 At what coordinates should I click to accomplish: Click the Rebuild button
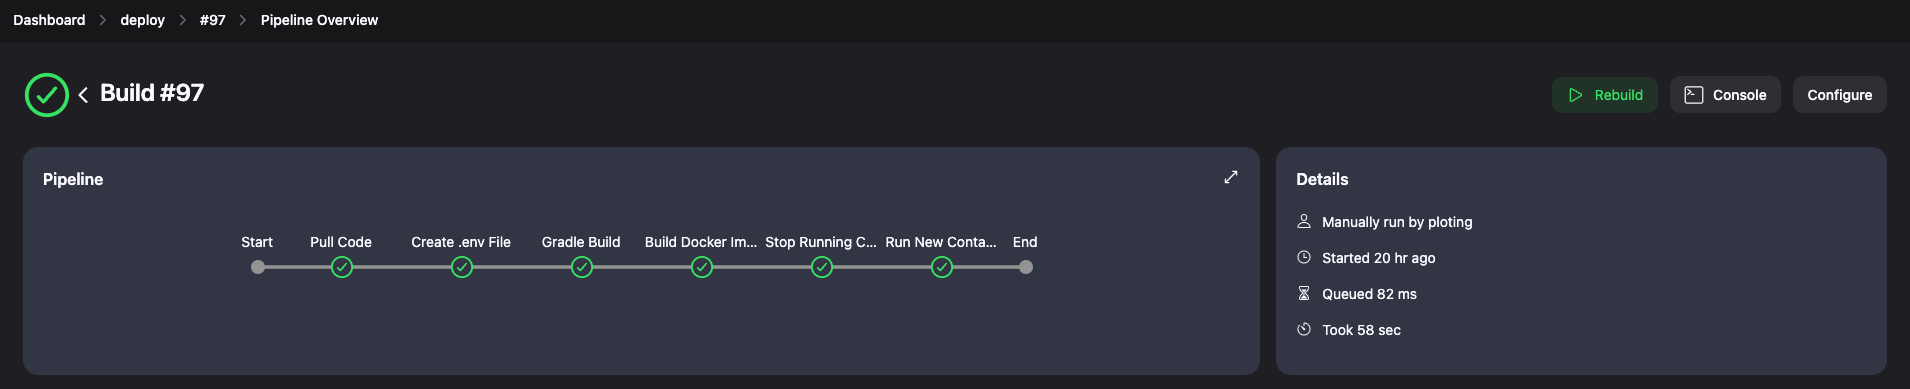point(1604,95)
